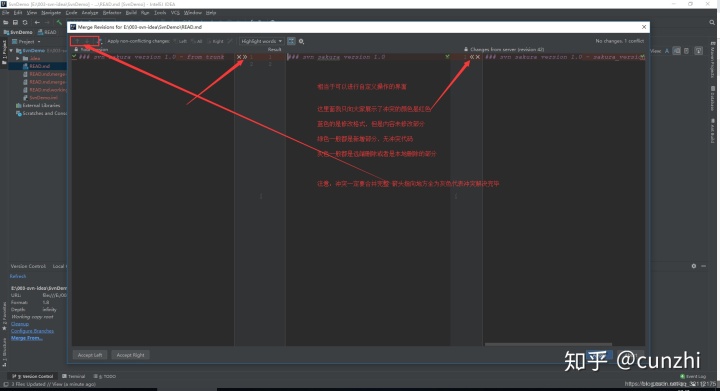Accept right change with double left arrow

tap(472, 57)
